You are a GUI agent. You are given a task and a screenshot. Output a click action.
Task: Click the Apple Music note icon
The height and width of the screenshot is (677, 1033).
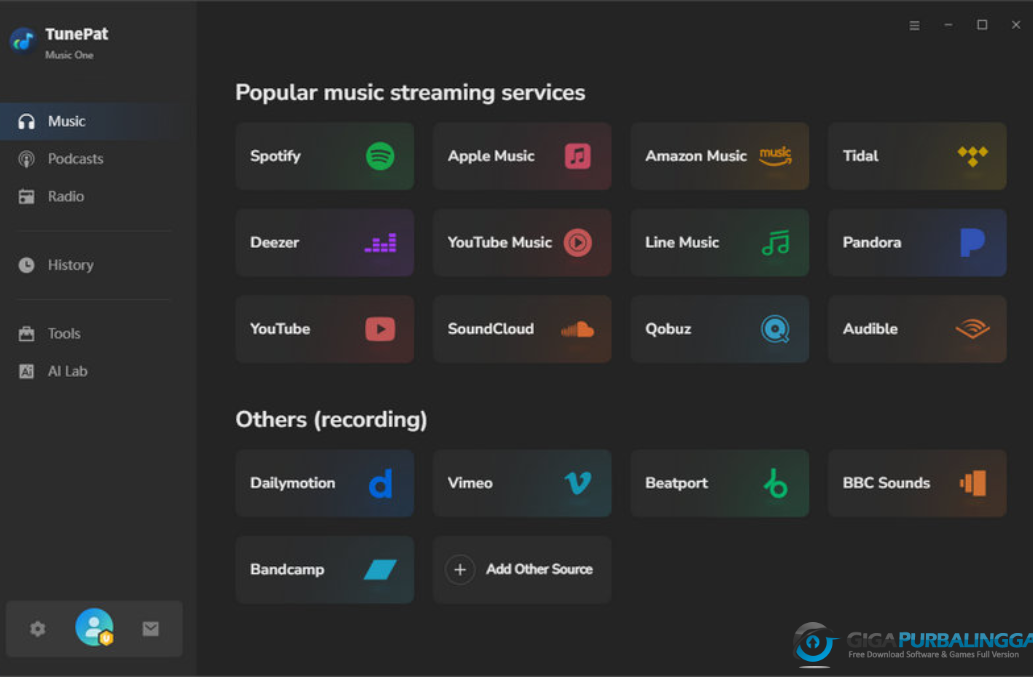(x=577, y=156)
